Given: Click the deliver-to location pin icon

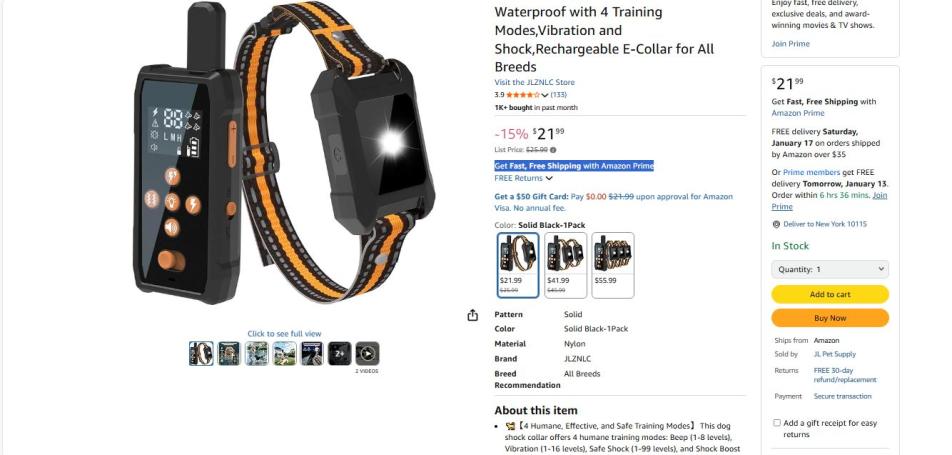Looking at the screenshot, I should tap(776, 224).
